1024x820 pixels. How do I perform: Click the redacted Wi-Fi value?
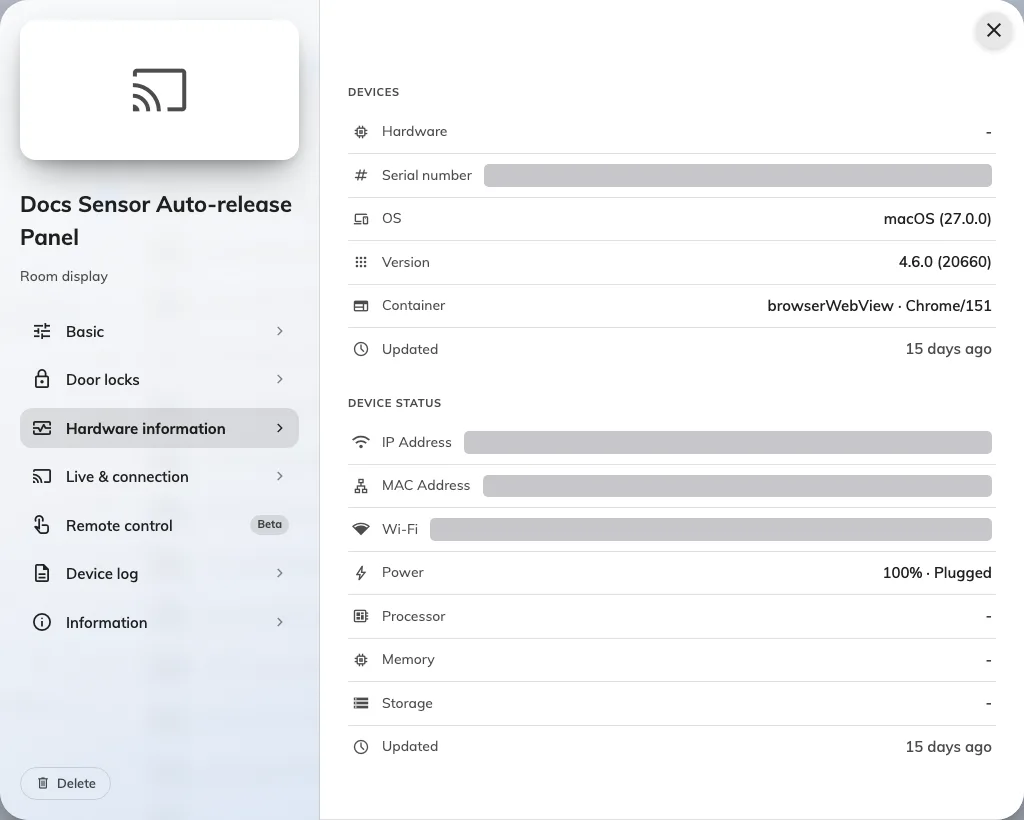(x=711, y=529)
